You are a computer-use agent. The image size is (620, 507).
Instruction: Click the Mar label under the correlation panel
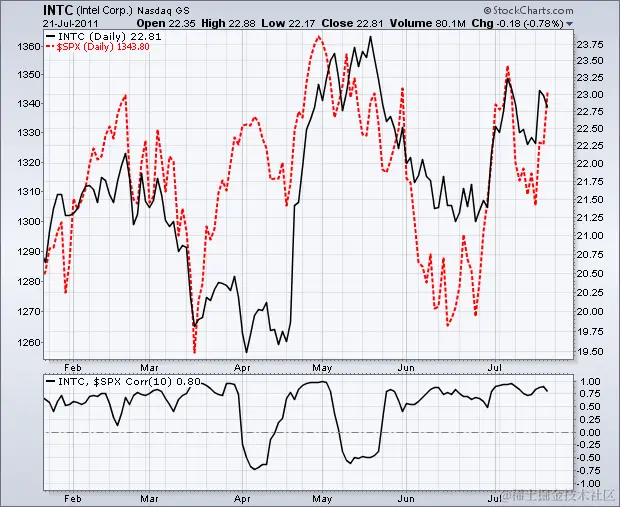[149, 499]
